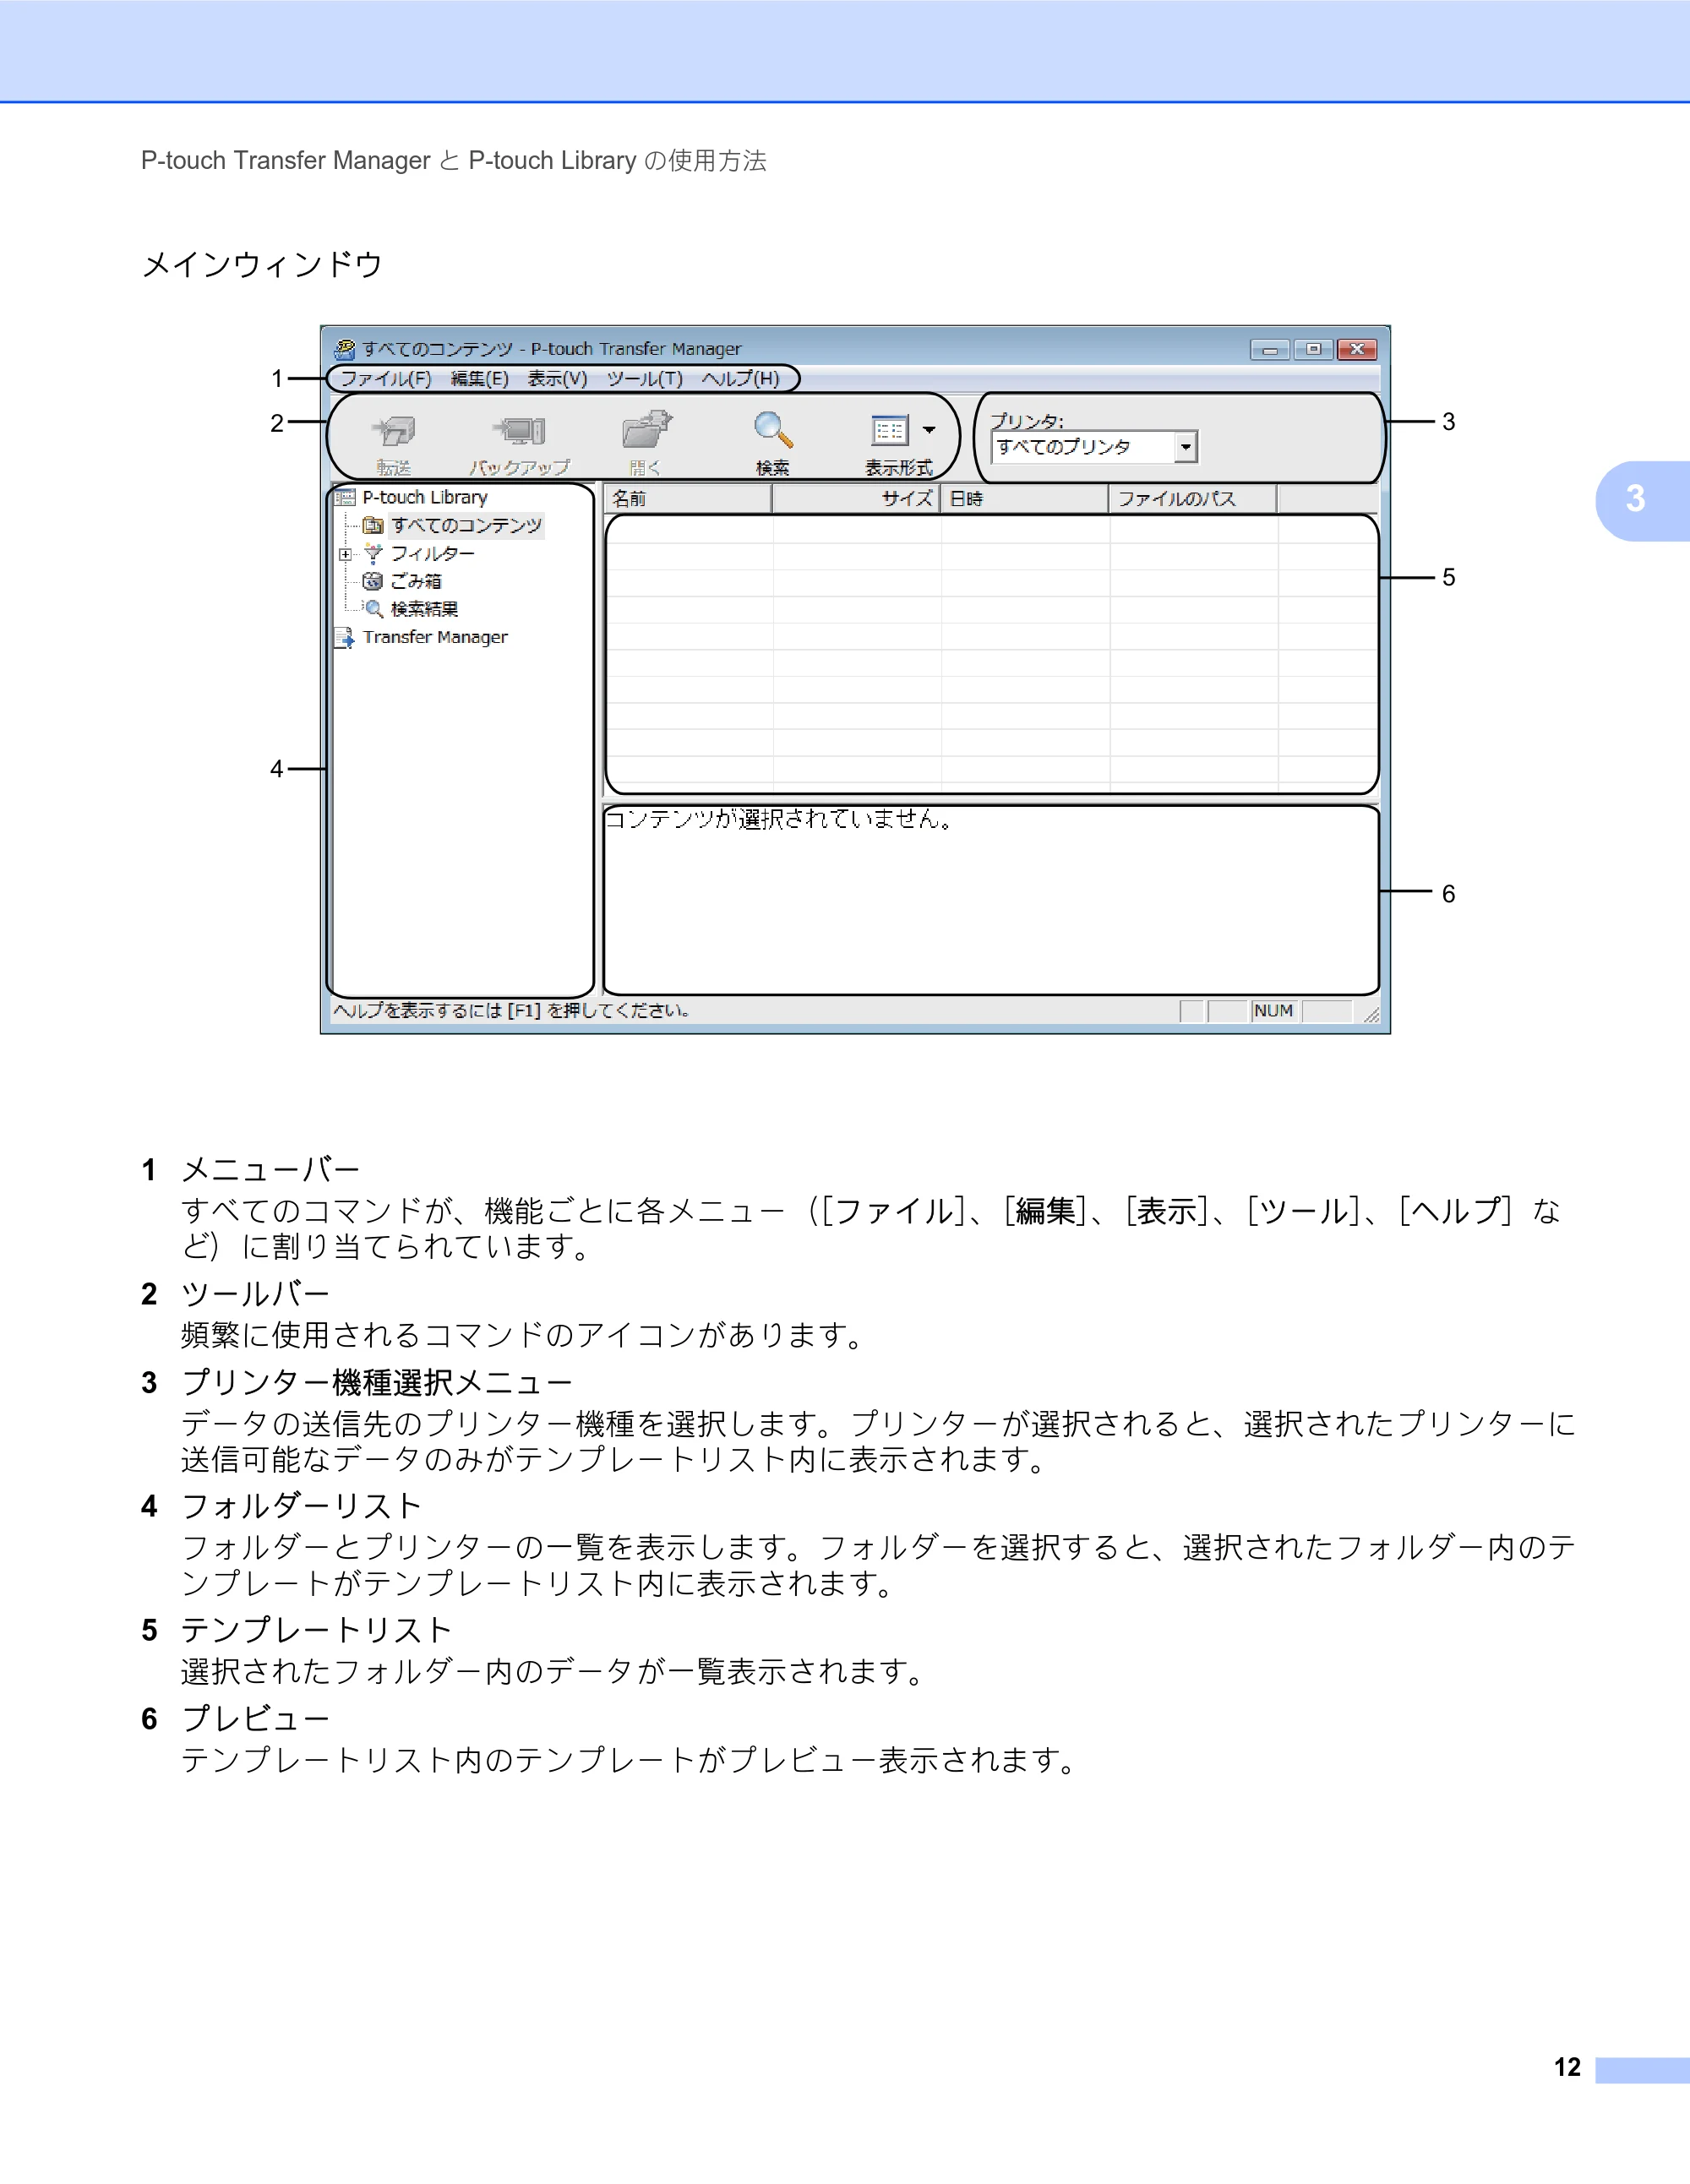
Task: Open the ファイル(F) menu
Action: (386, 379)
